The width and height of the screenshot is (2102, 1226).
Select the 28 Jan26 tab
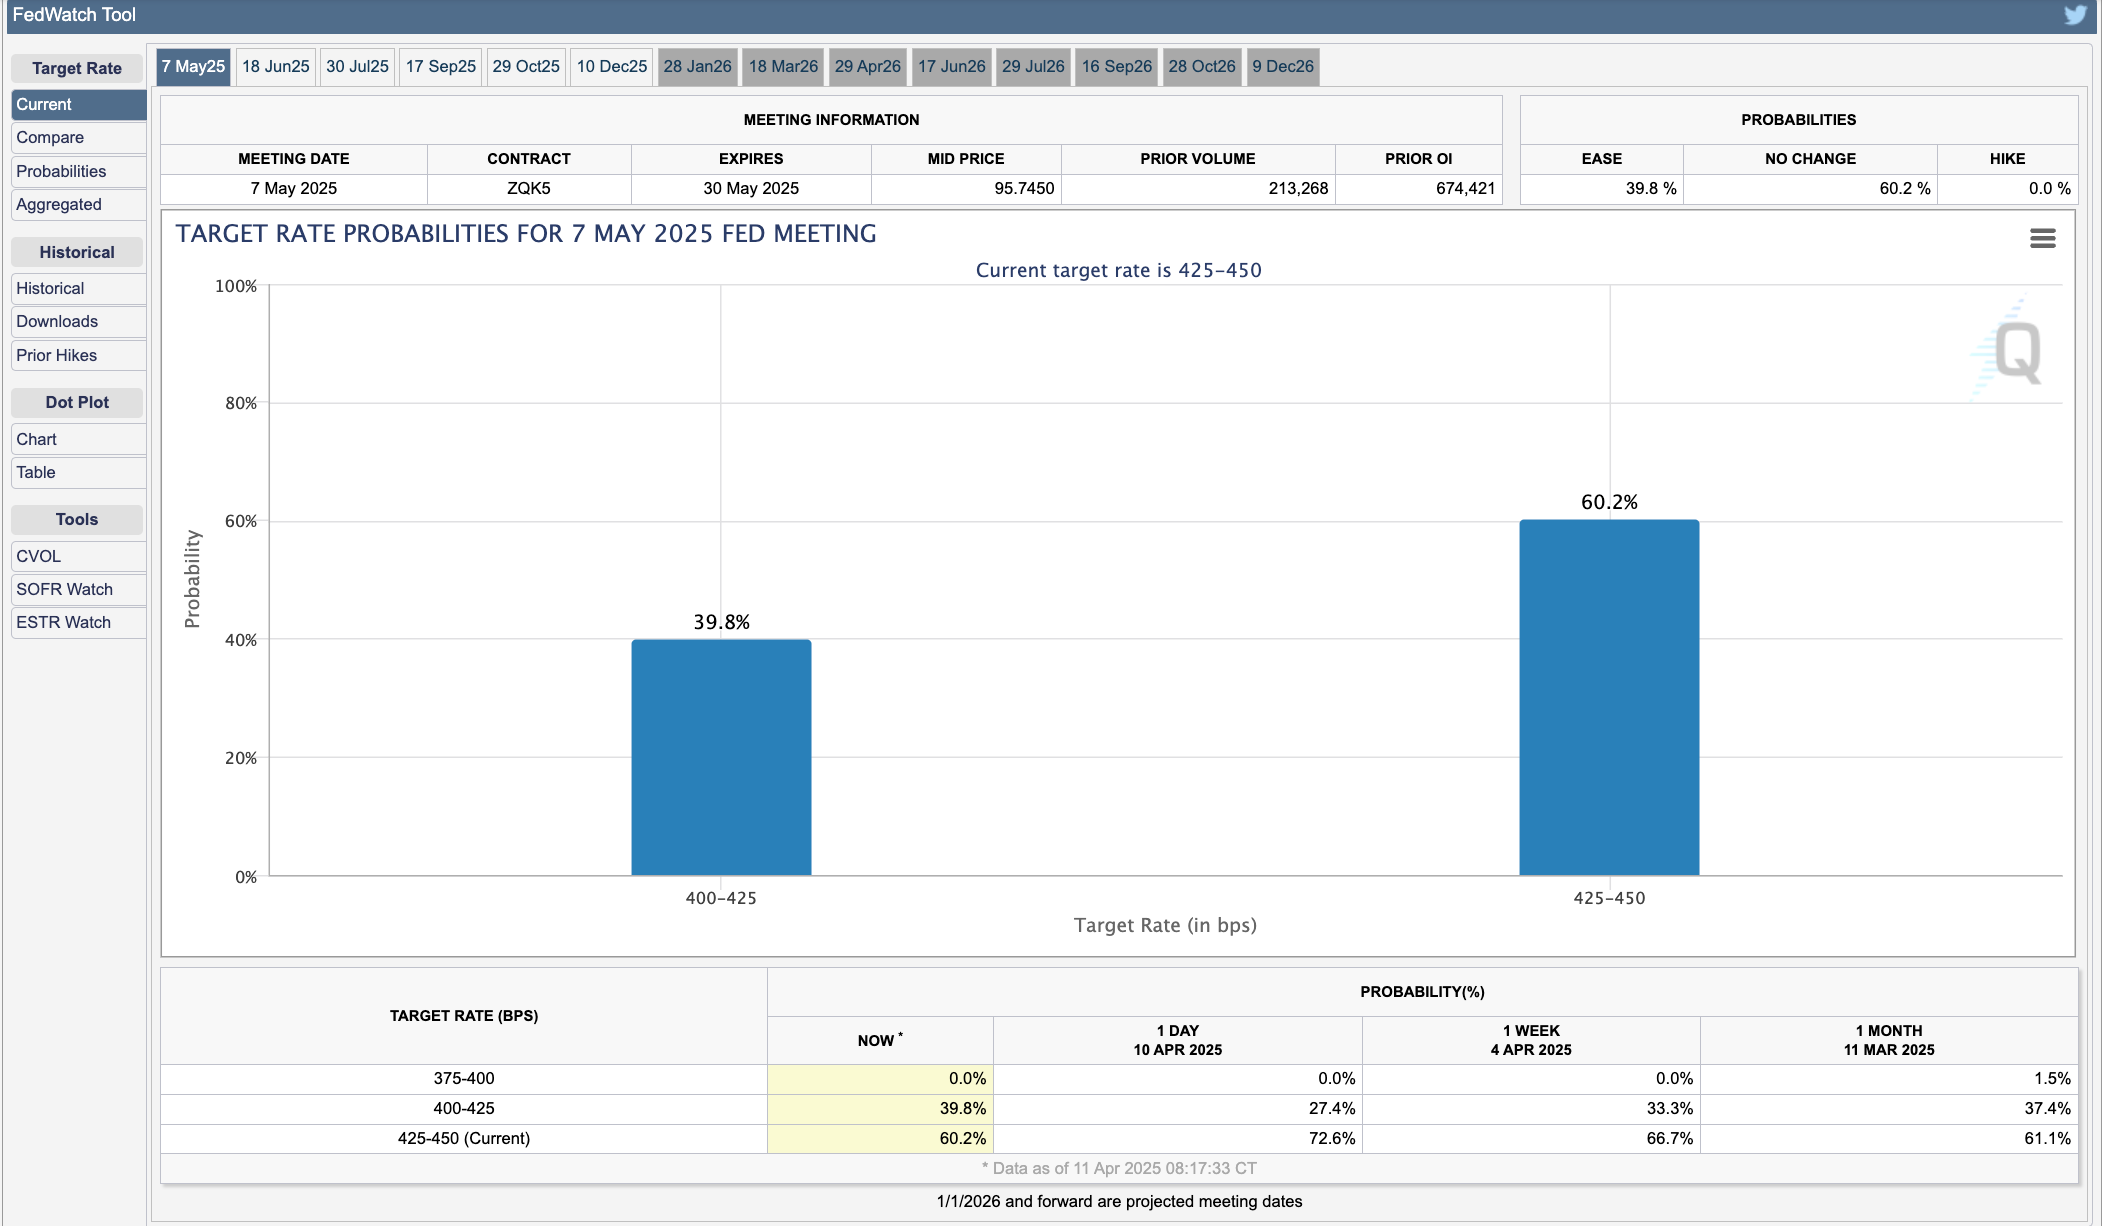point(698,67)
